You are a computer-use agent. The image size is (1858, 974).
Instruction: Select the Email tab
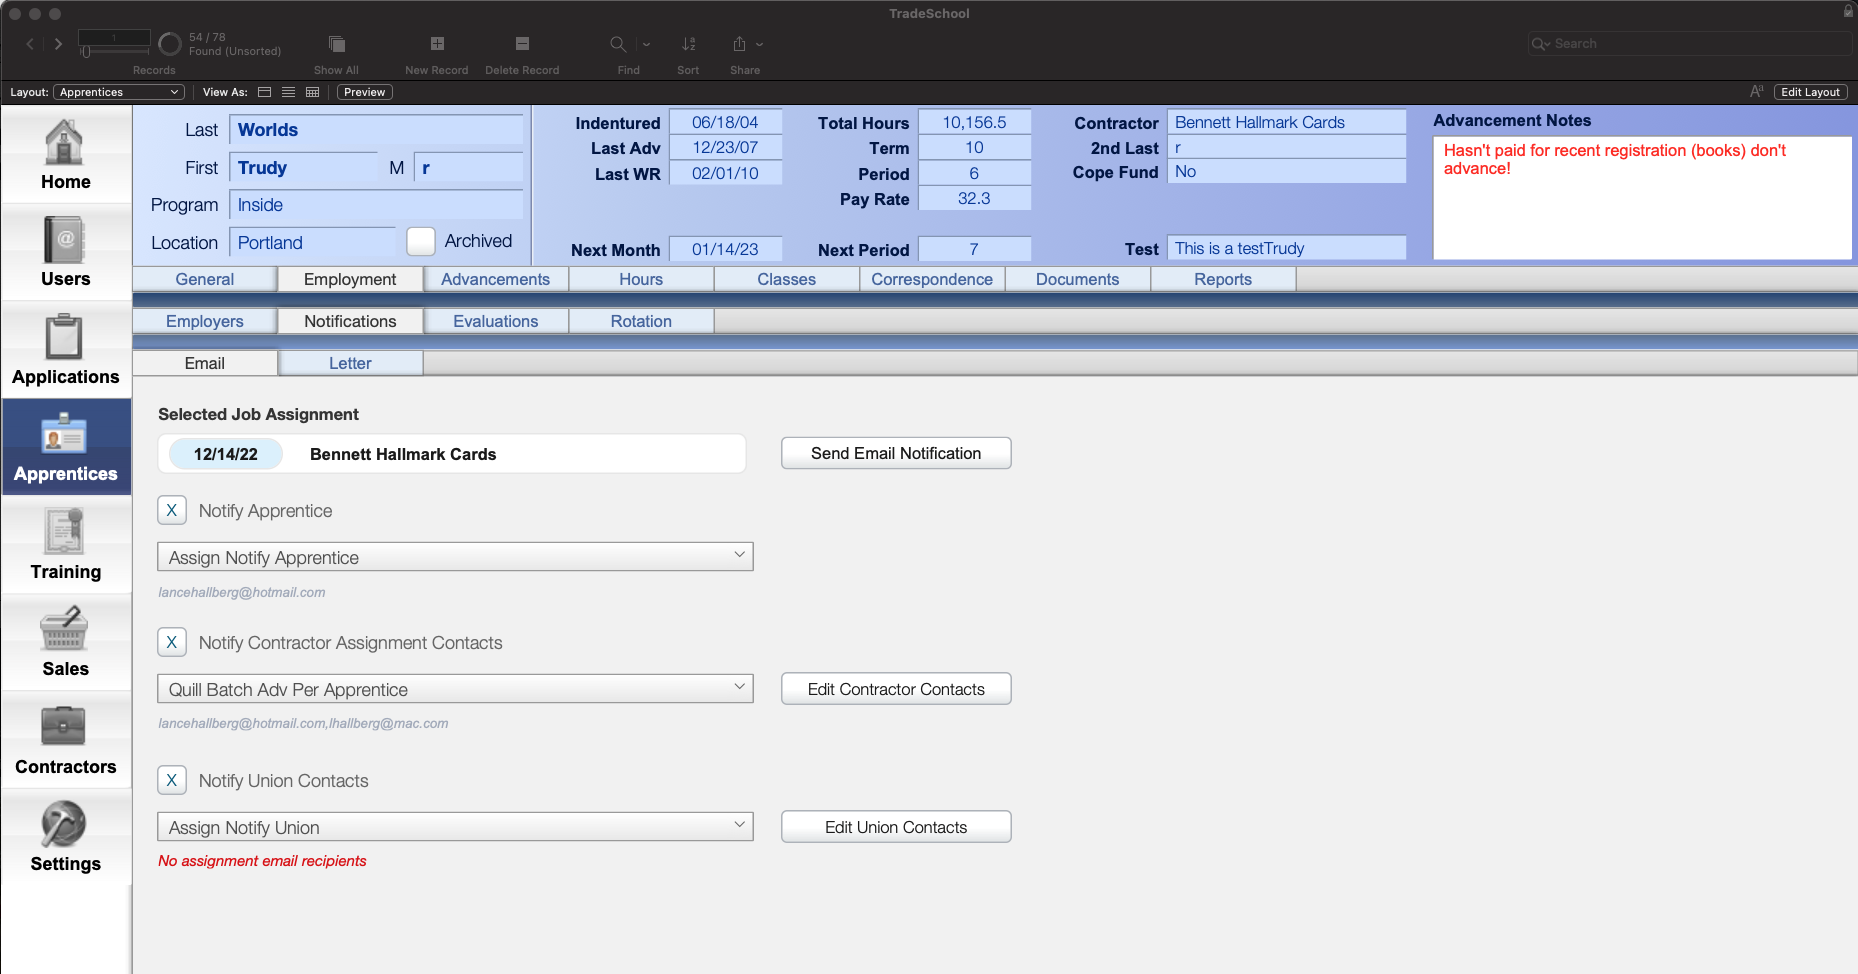pyautogui.click(x=205, y=363)
